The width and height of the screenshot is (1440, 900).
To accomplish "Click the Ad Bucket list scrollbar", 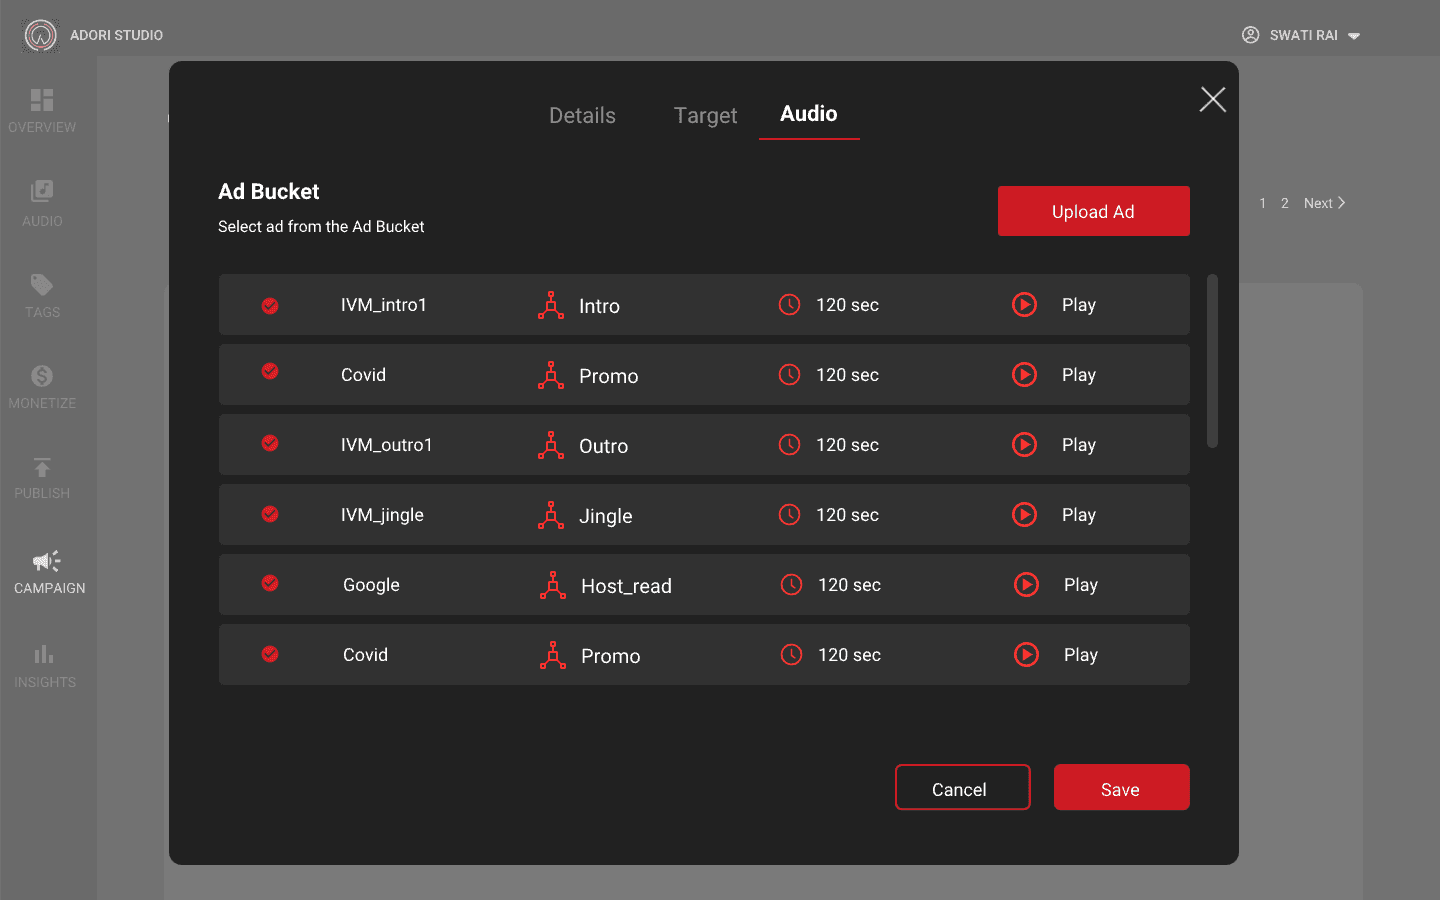I will 1212,361.
